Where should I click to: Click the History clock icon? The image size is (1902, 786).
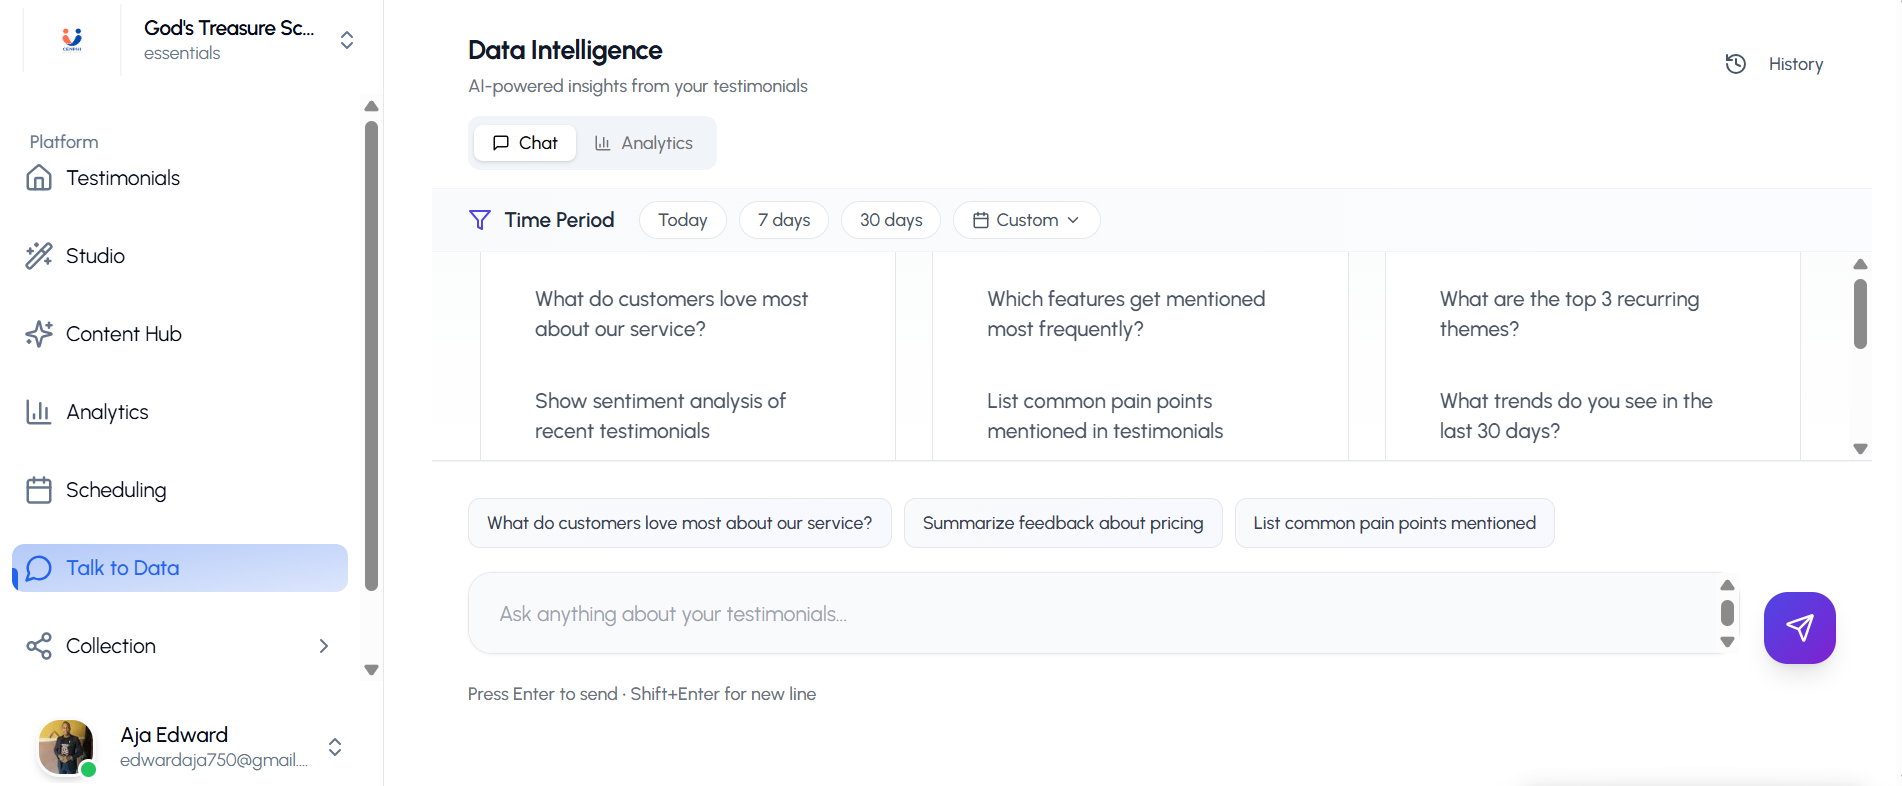pos(1735,64)
